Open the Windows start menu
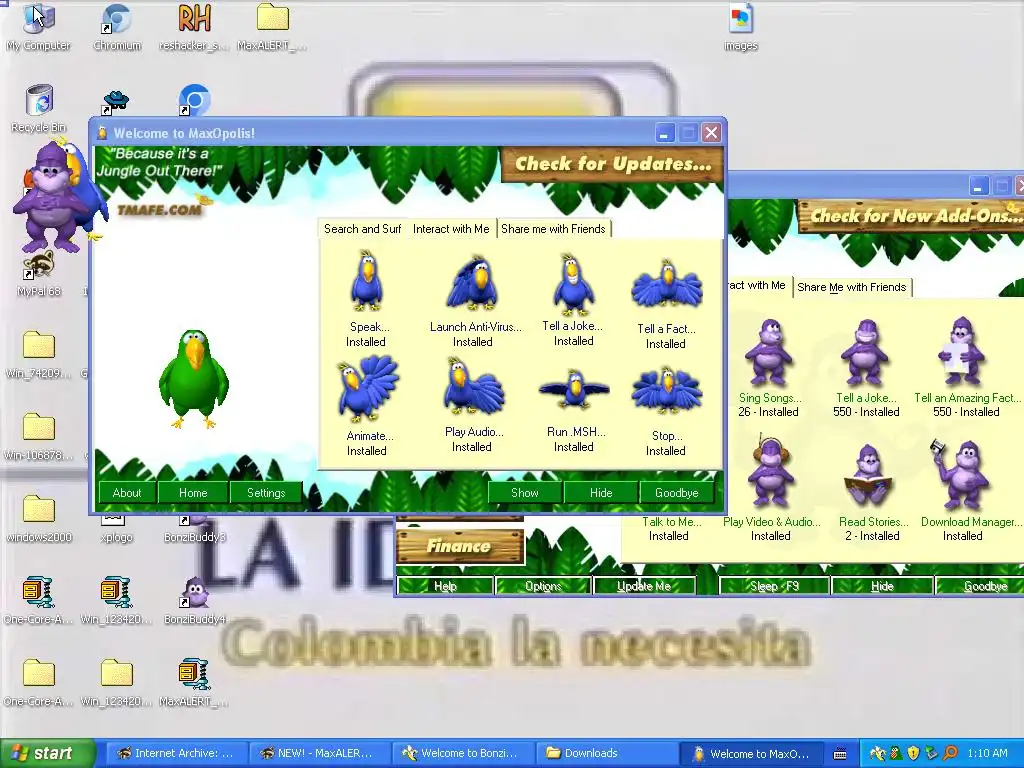Viewport: 1024px width, 768px height. [47, 753]
